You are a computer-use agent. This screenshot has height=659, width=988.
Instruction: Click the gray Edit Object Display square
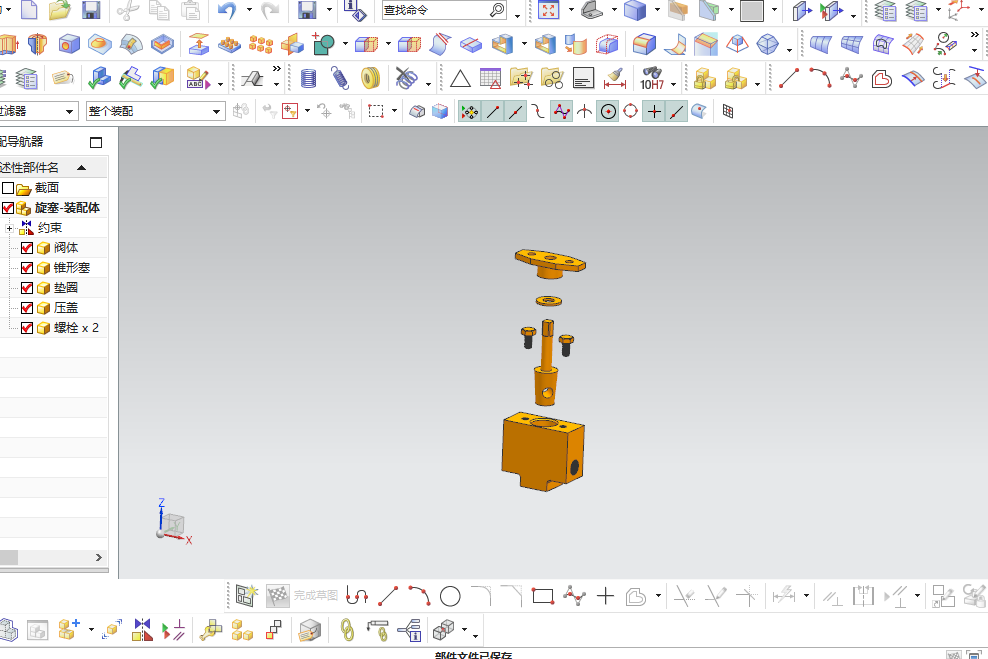click(x=752, y=10)
